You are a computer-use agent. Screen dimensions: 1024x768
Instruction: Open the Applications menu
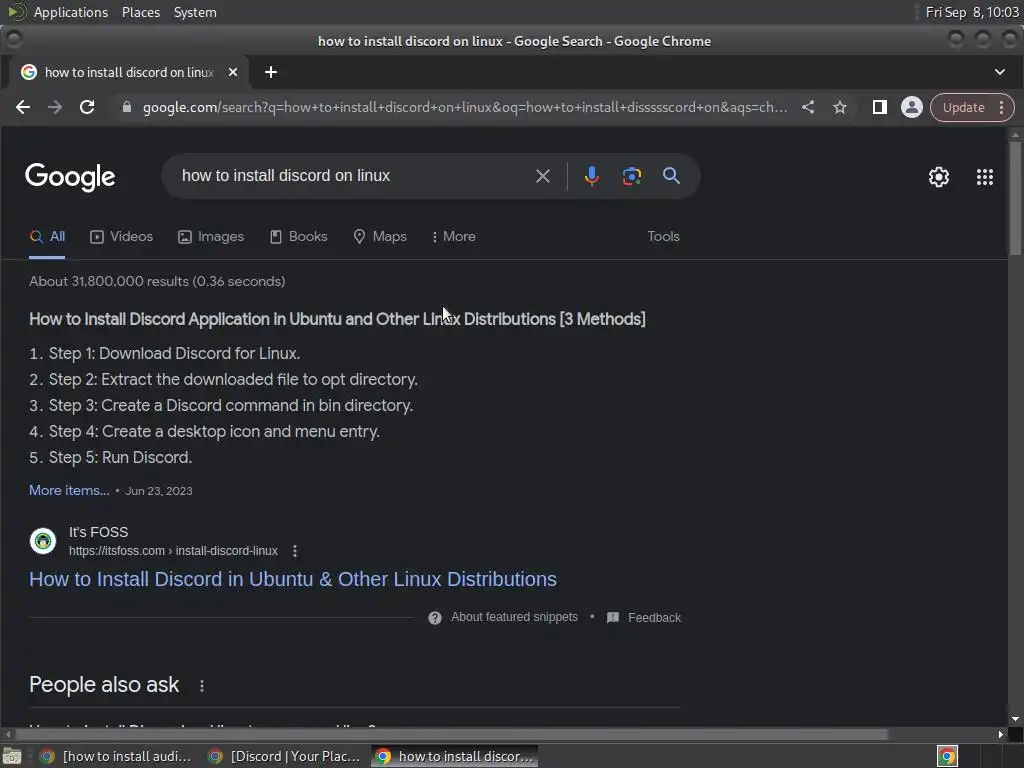71,12
